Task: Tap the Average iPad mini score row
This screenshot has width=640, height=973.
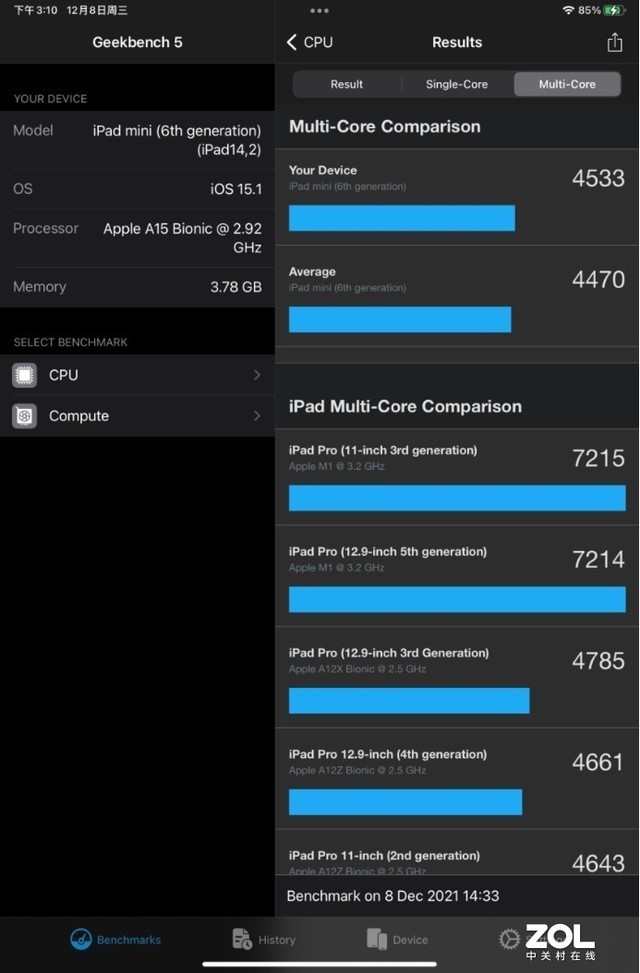Action: pos(457,298)
